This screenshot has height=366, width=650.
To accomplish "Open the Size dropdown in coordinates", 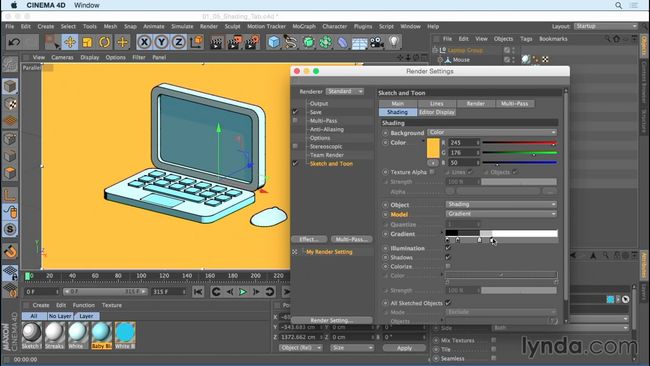I will (352, 348).
